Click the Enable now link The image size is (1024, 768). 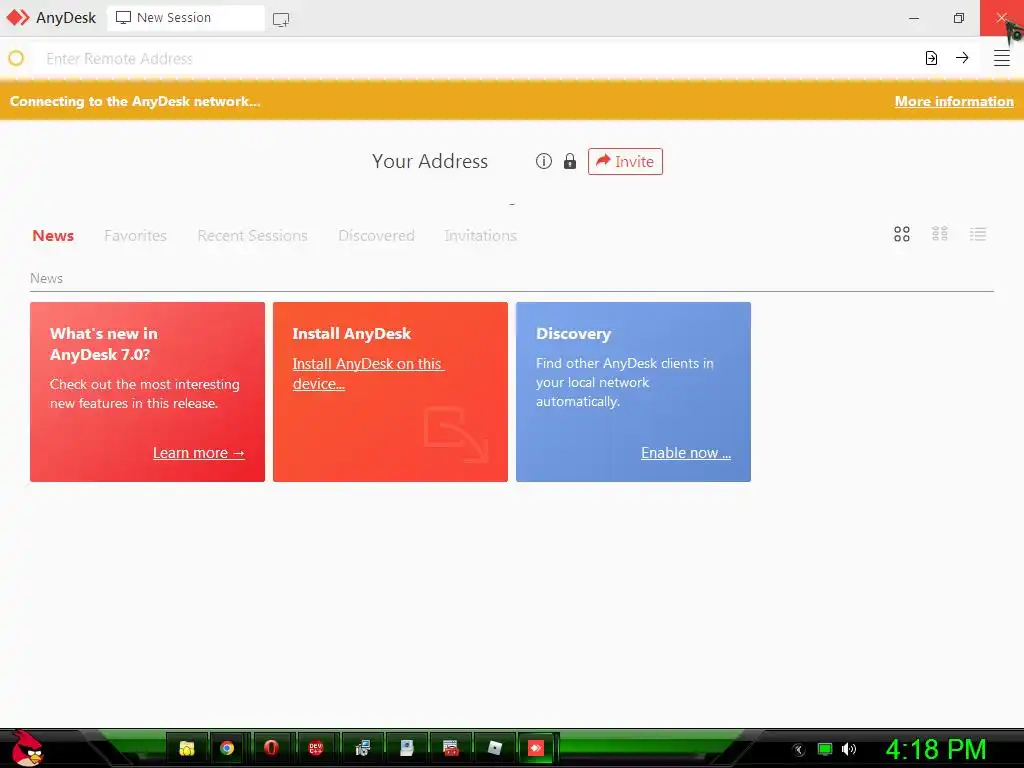point(686,453)
